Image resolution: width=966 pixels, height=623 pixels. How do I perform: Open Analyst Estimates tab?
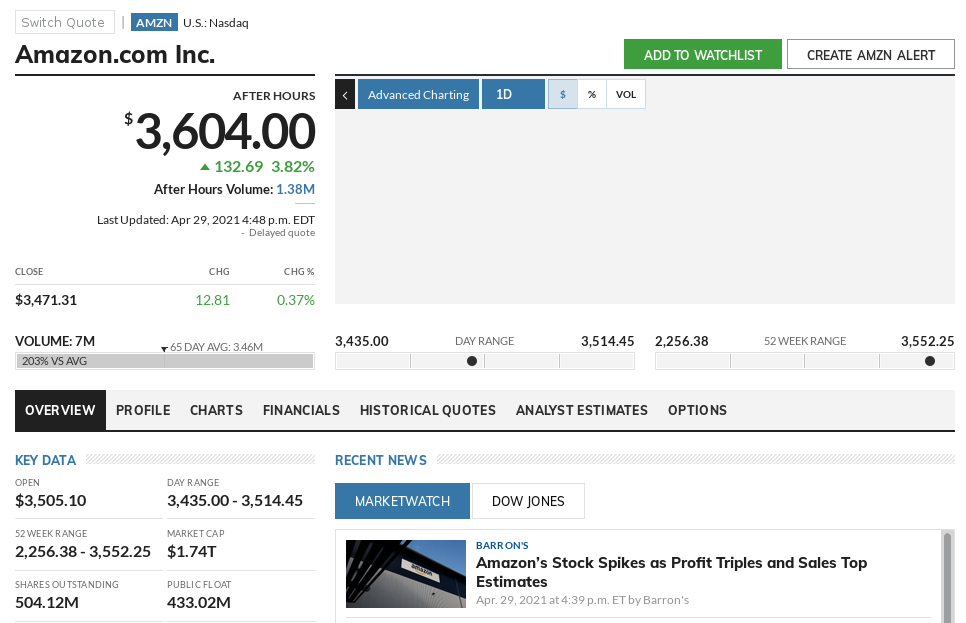click(x=582, y=410)
